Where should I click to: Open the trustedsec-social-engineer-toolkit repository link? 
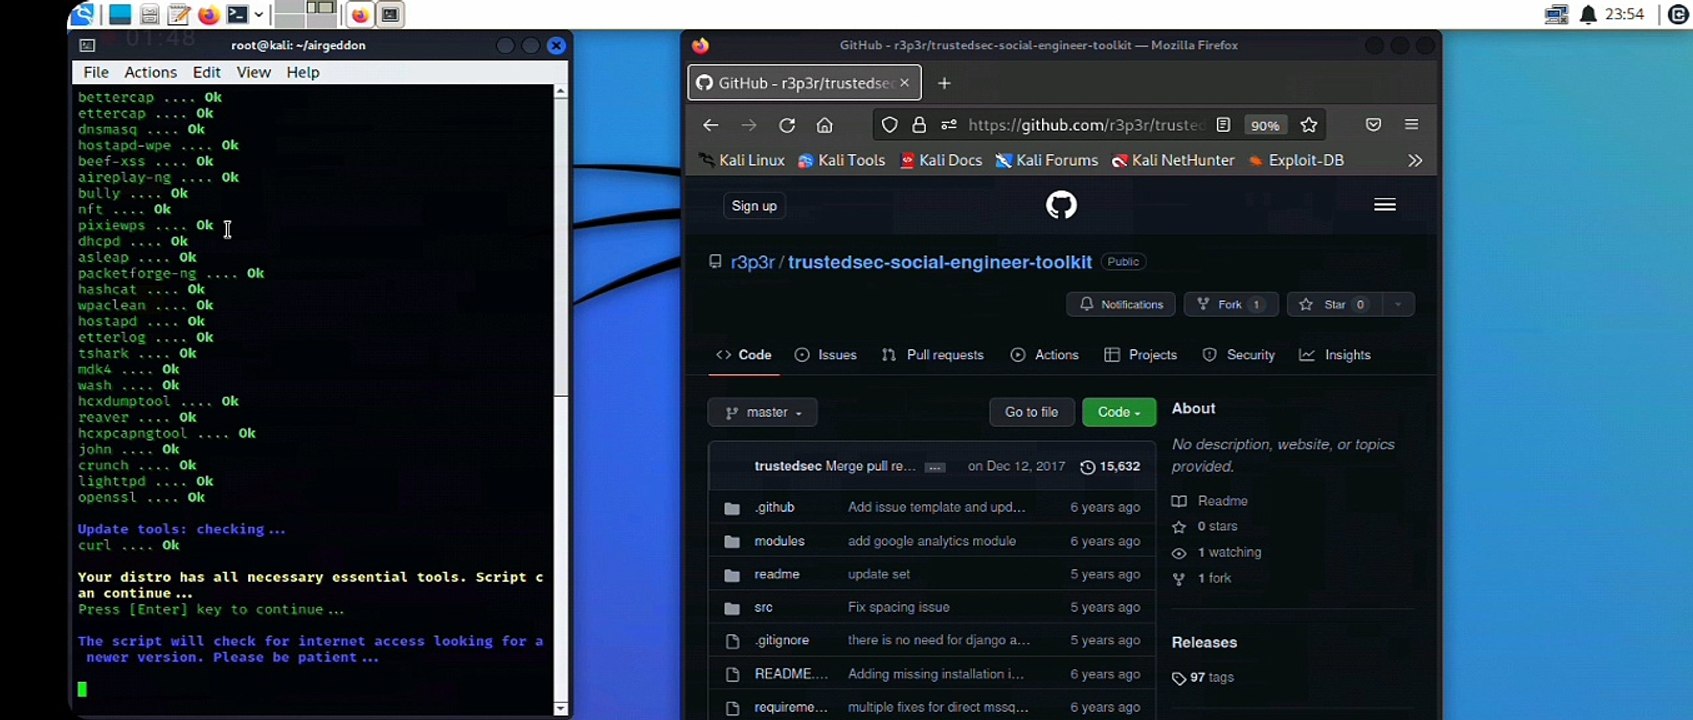pos(940,262)
